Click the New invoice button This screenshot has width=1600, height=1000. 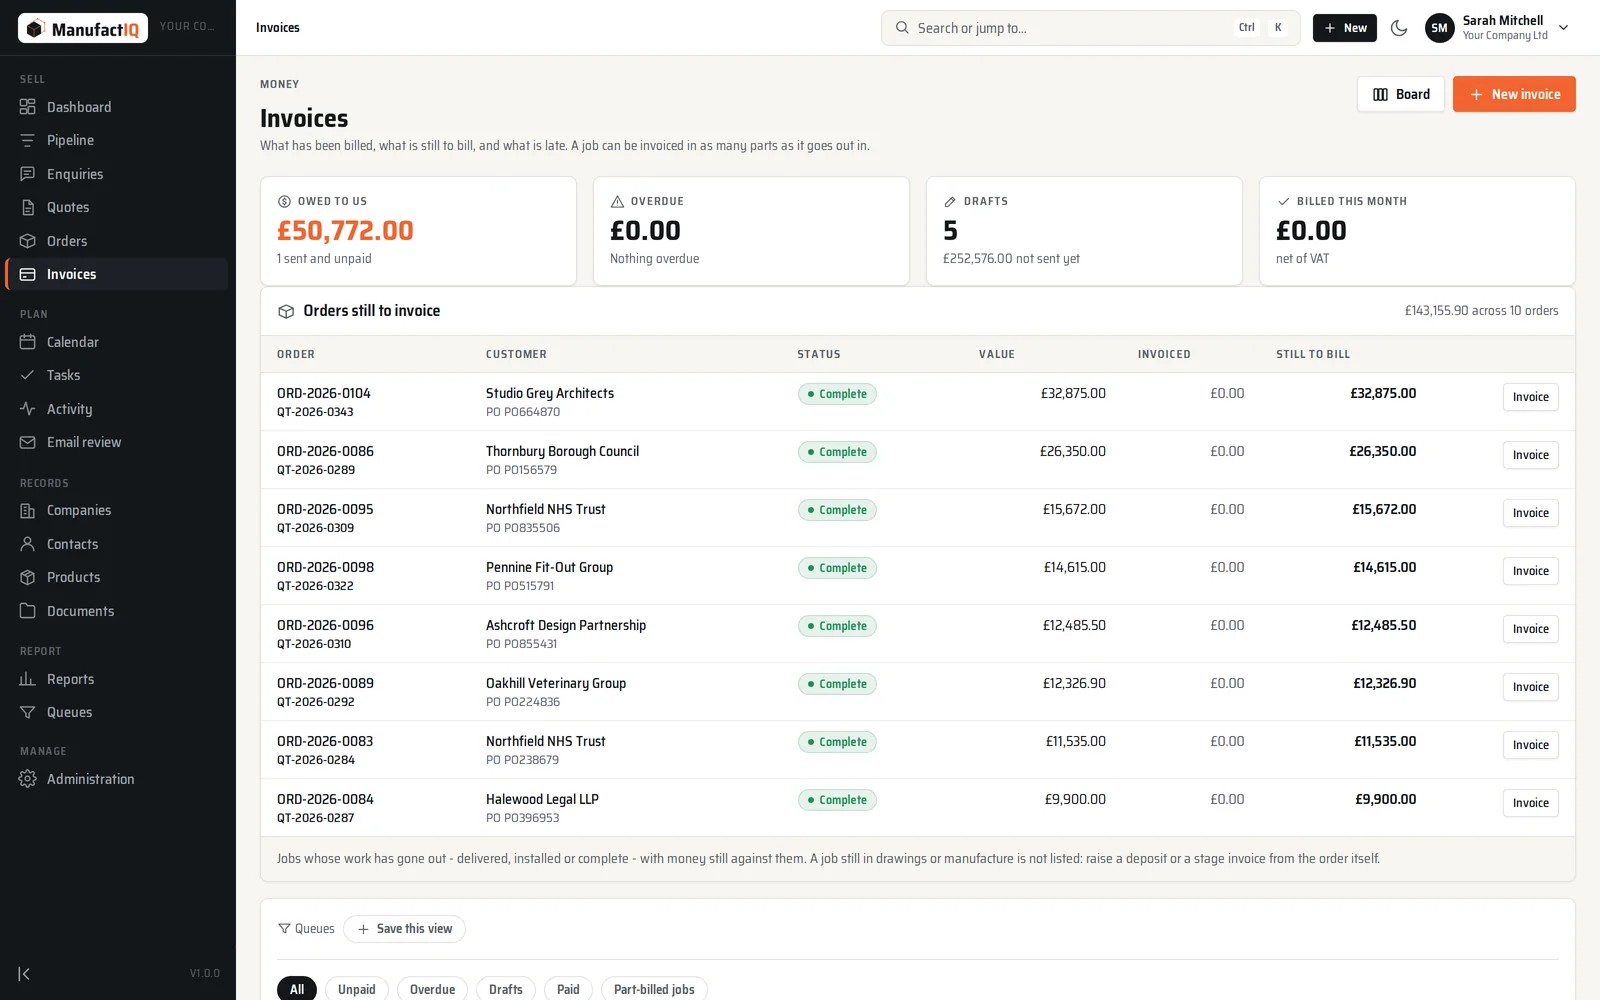[1514, 94]
